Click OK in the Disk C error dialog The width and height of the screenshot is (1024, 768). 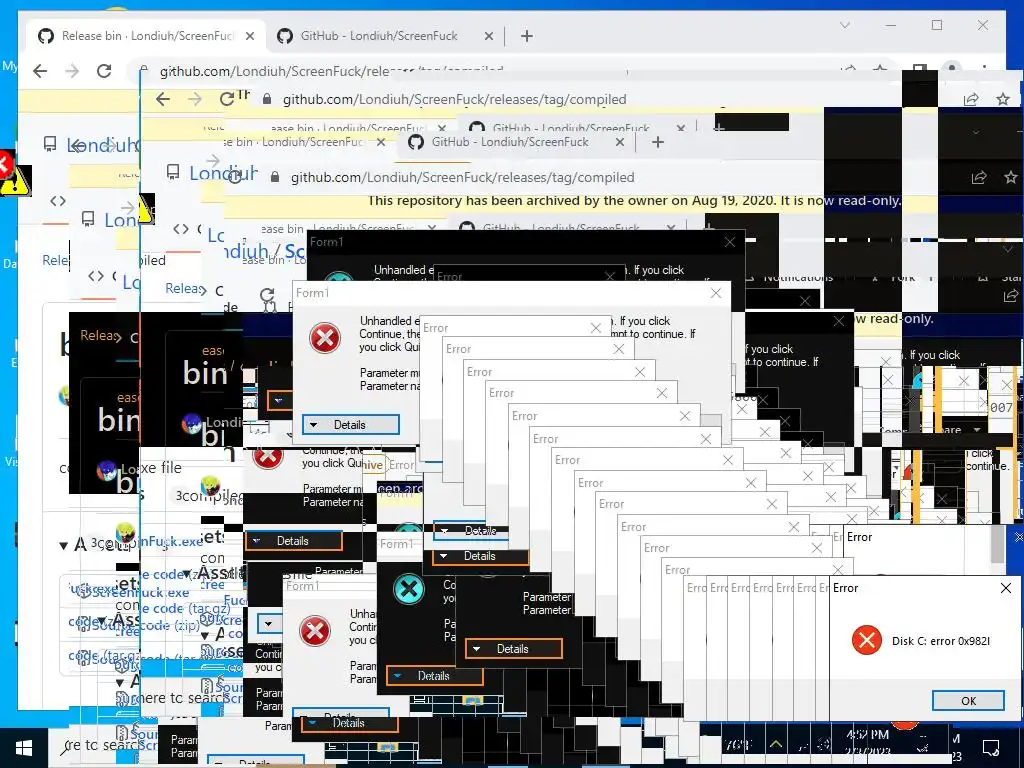pos(968,701)
